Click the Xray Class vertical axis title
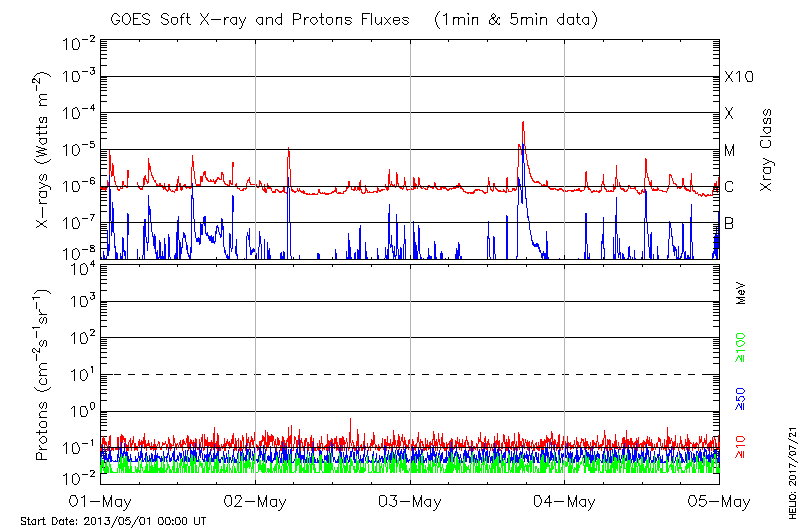Image resolution: width=800 pixels, height=530 pixels. [x=766, y=150]
